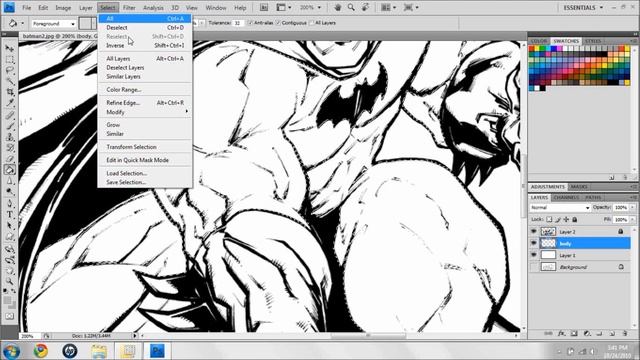Show the Background layer visibility box
The image size is (640, 360).
pos(533,267)
